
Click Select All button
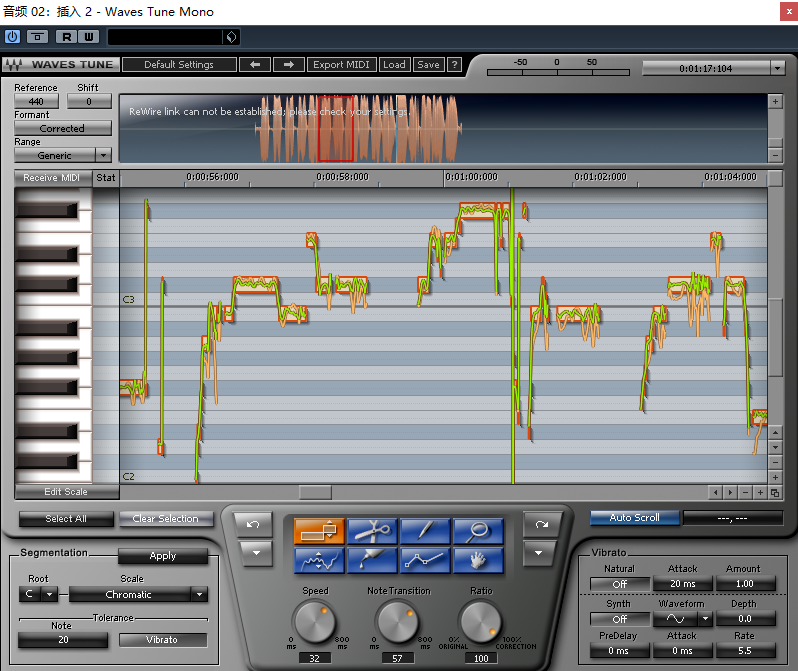[x=66, y=519]
